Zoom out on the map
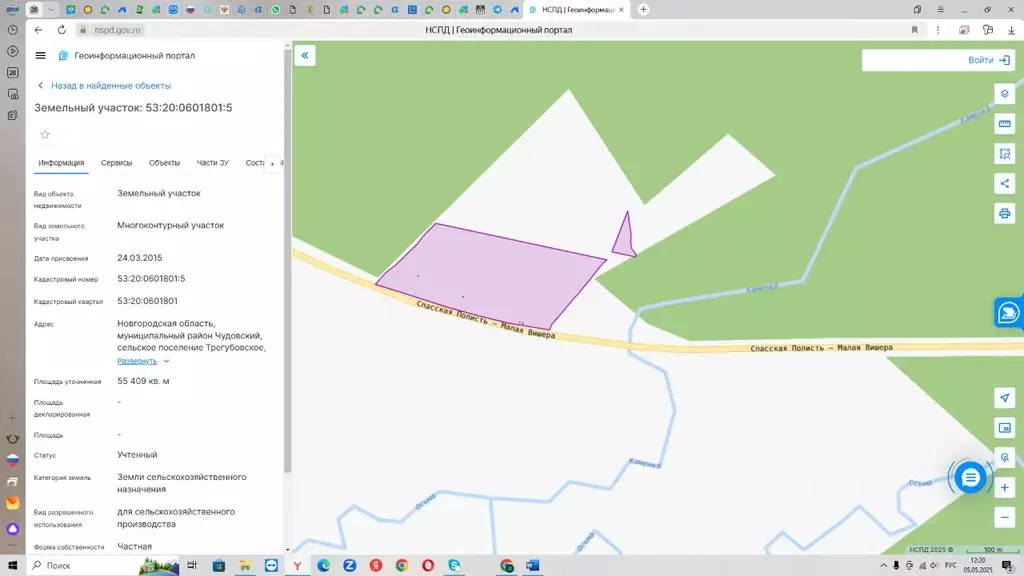The width and height of the screenshot is (1024, 576). tap(1005, 518)
